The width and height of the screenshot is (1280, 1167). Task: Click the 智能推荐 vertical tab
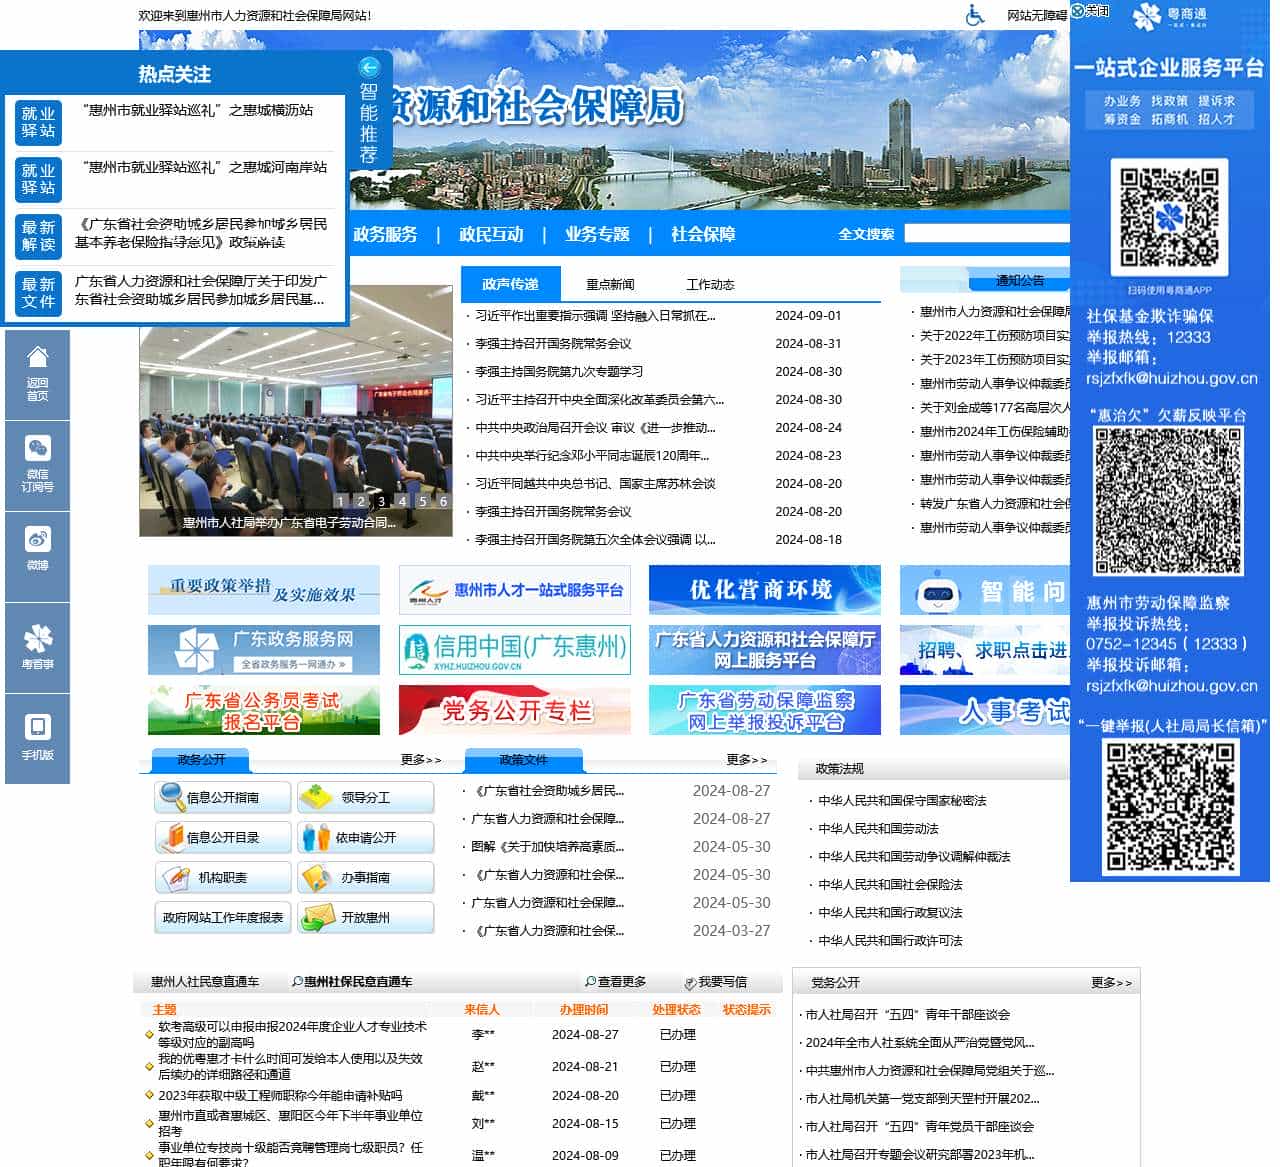369,123
